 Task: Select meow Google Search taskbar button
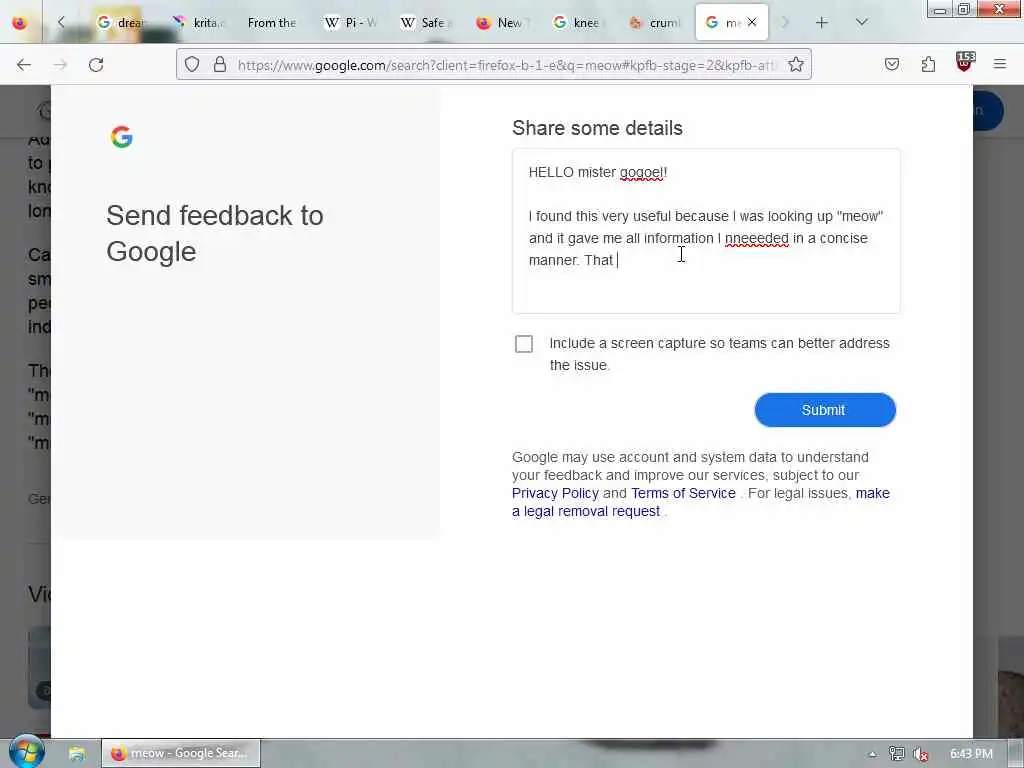click(x=181, y=753)
